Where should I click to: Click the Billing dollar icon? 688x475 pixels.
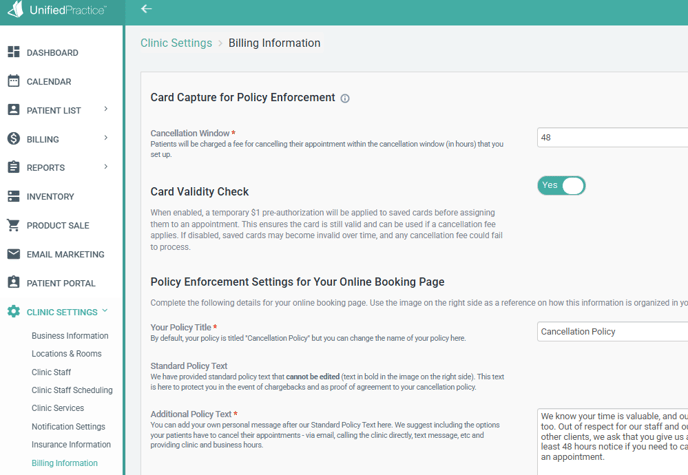[x=14, y=139]
